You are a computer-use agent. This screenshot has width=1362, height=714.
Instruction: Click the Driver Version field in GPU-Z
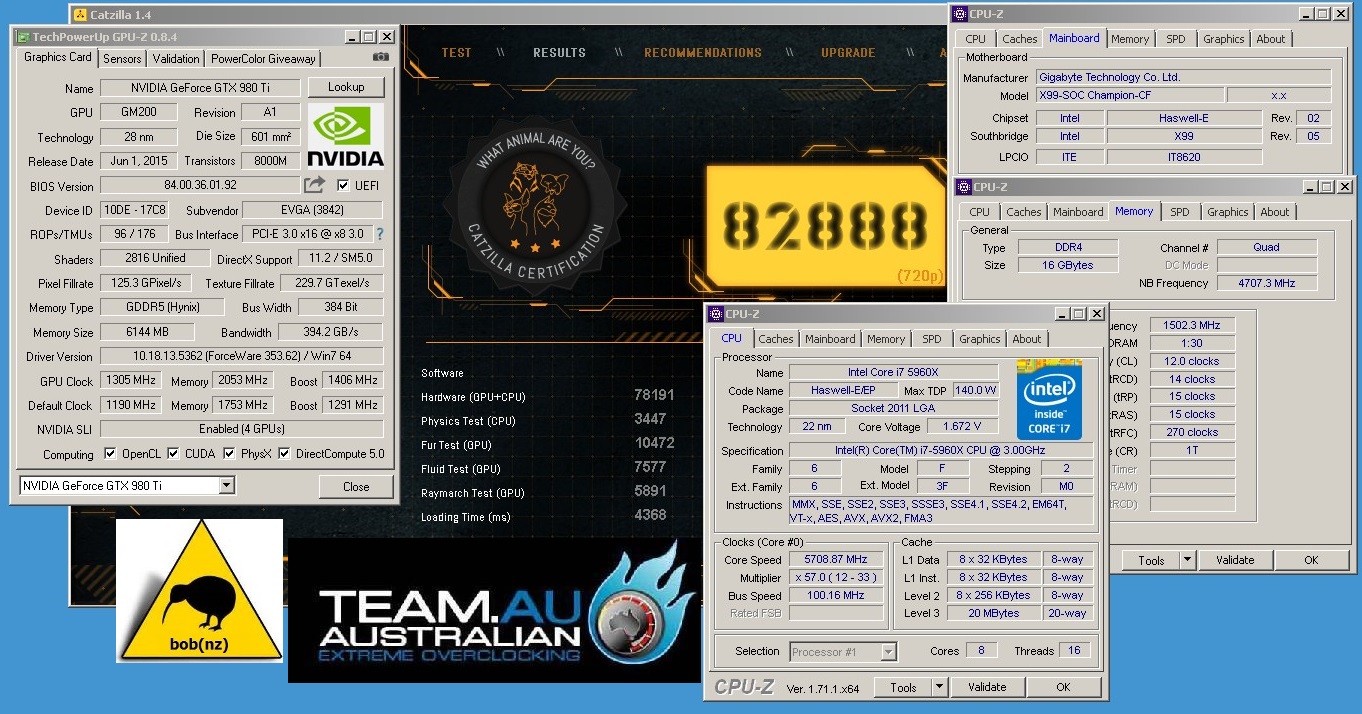coord(242,356)
